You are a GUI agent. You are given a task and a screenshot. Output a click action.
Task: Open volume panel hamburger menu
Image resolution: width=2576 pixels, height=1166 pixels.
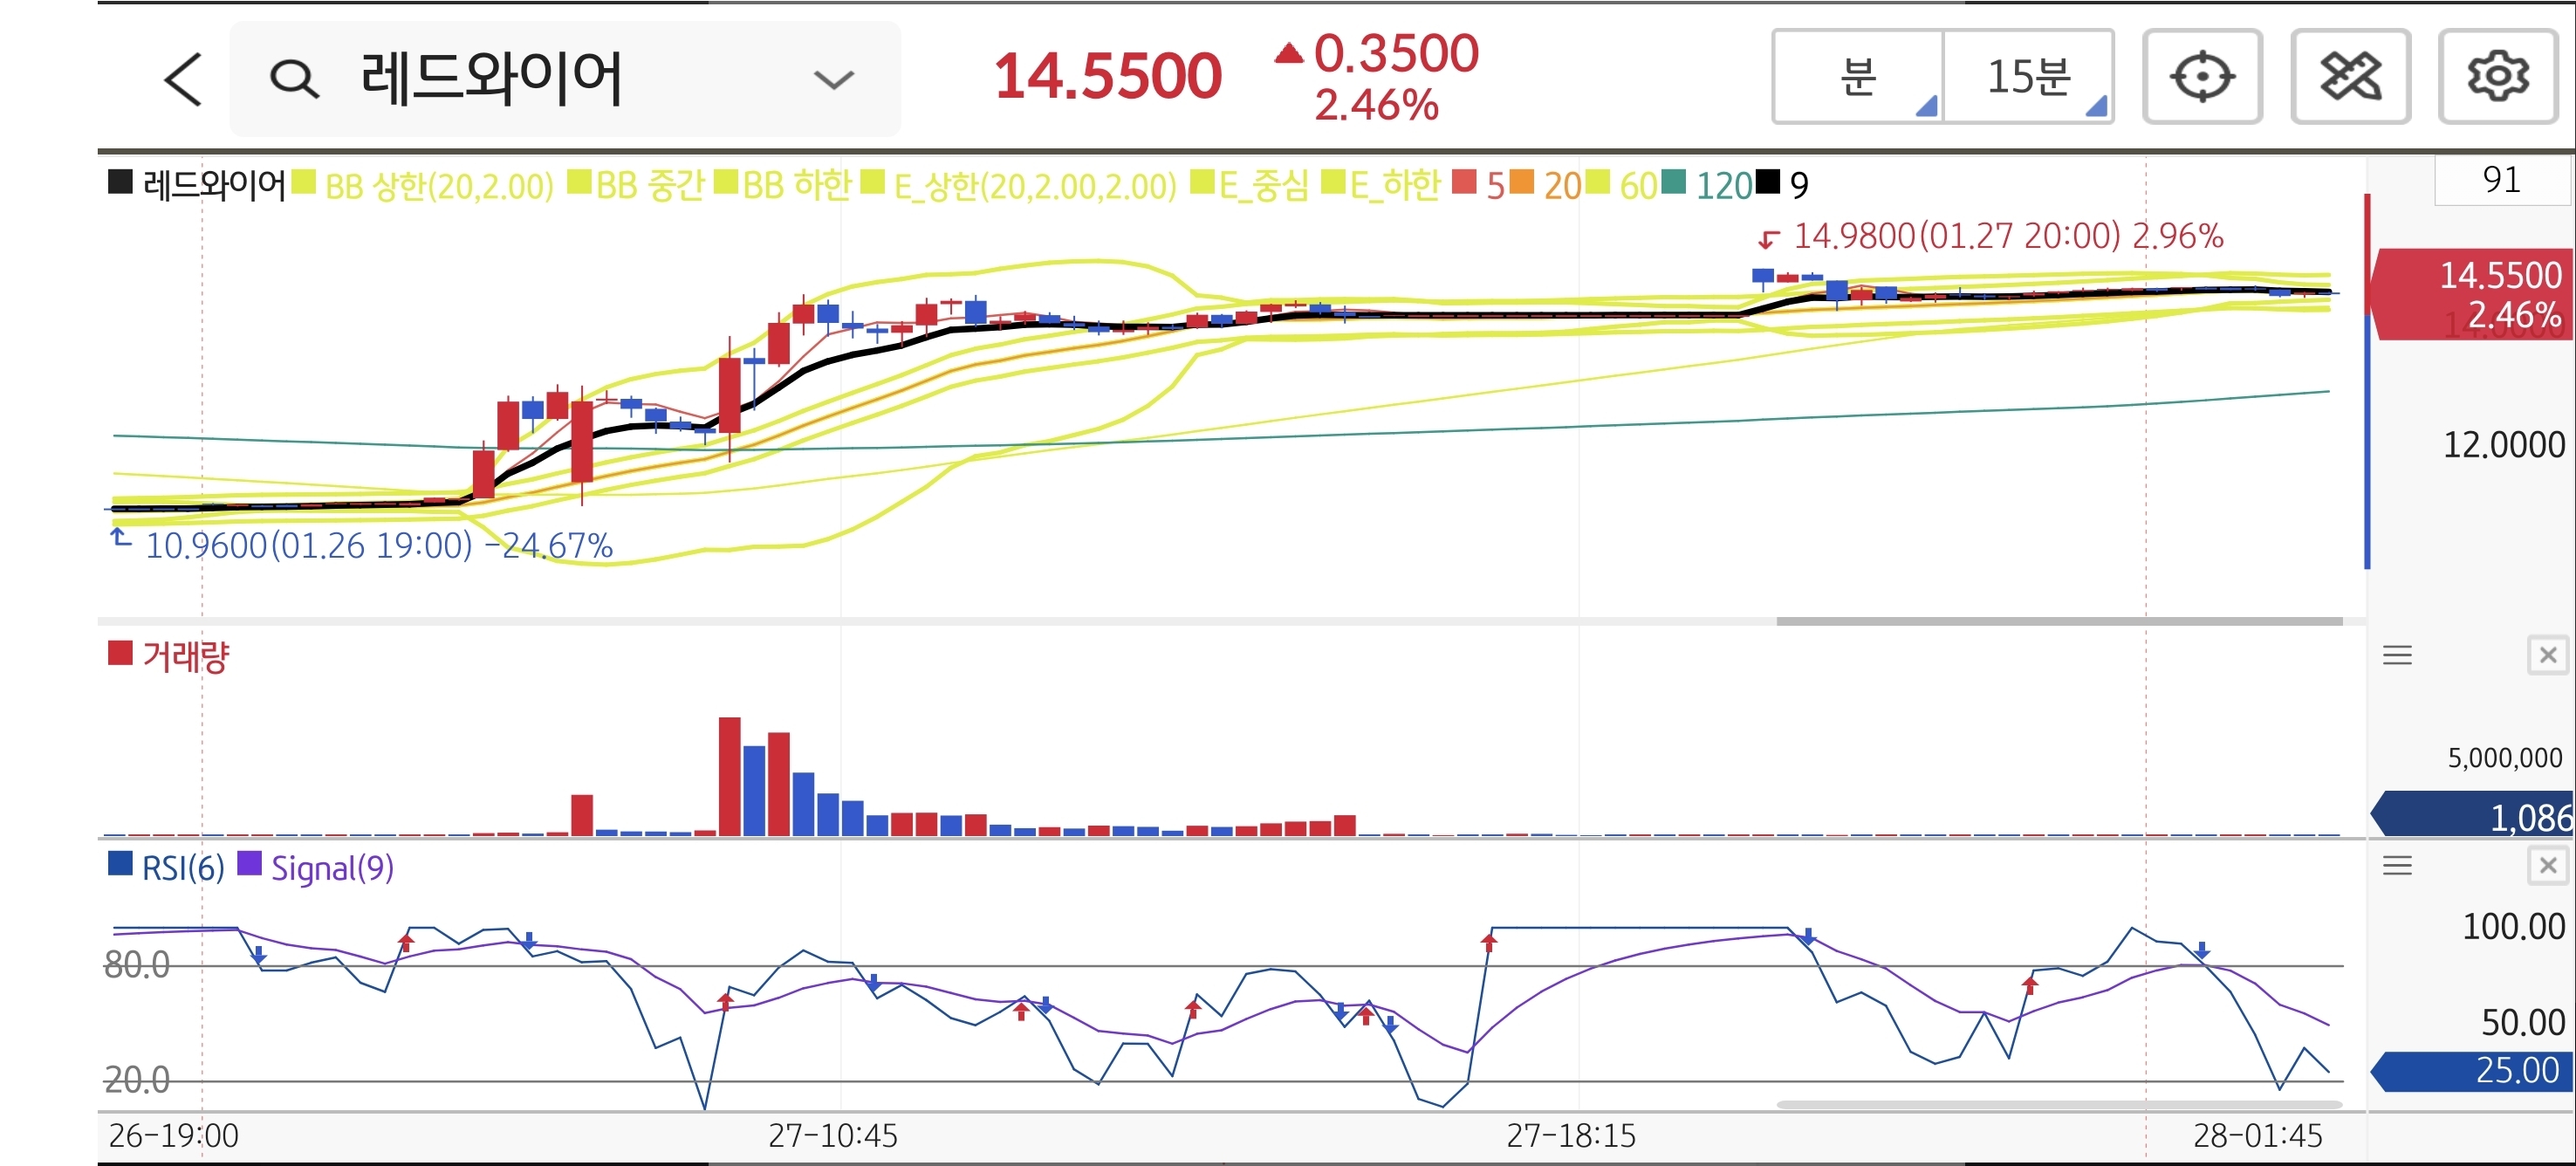(x=2397, y=655)
